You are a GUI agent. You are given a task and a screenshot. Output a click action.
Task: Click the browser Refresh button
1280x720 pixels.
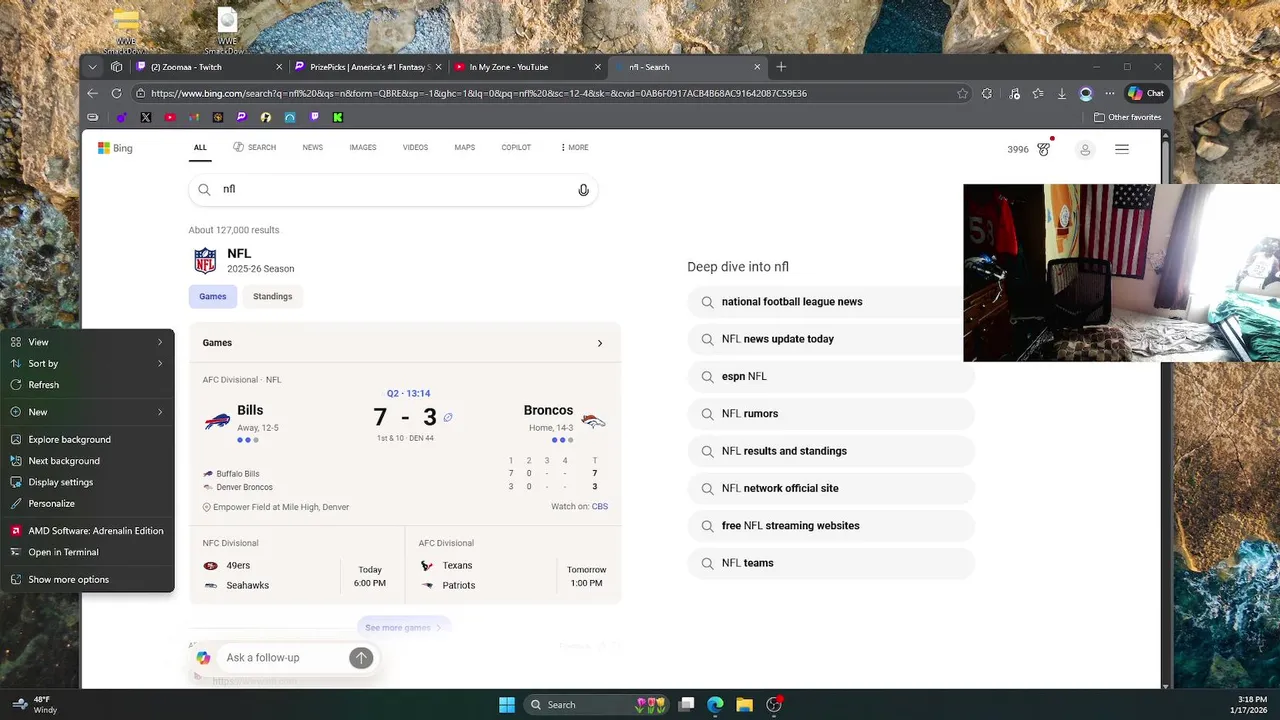pyautogui.click(x=116, y=93)
